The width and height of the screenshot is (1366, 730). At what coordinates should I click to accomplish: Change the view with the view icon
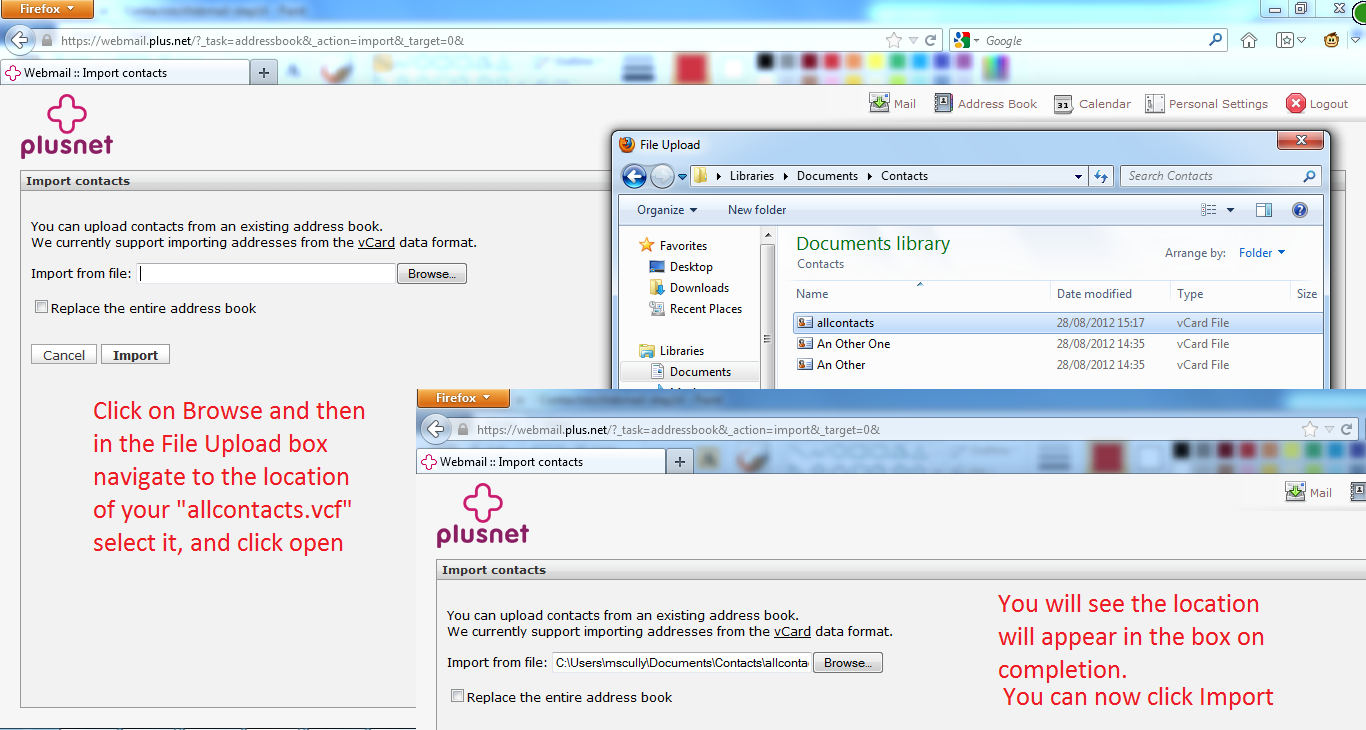point(1209,210)
